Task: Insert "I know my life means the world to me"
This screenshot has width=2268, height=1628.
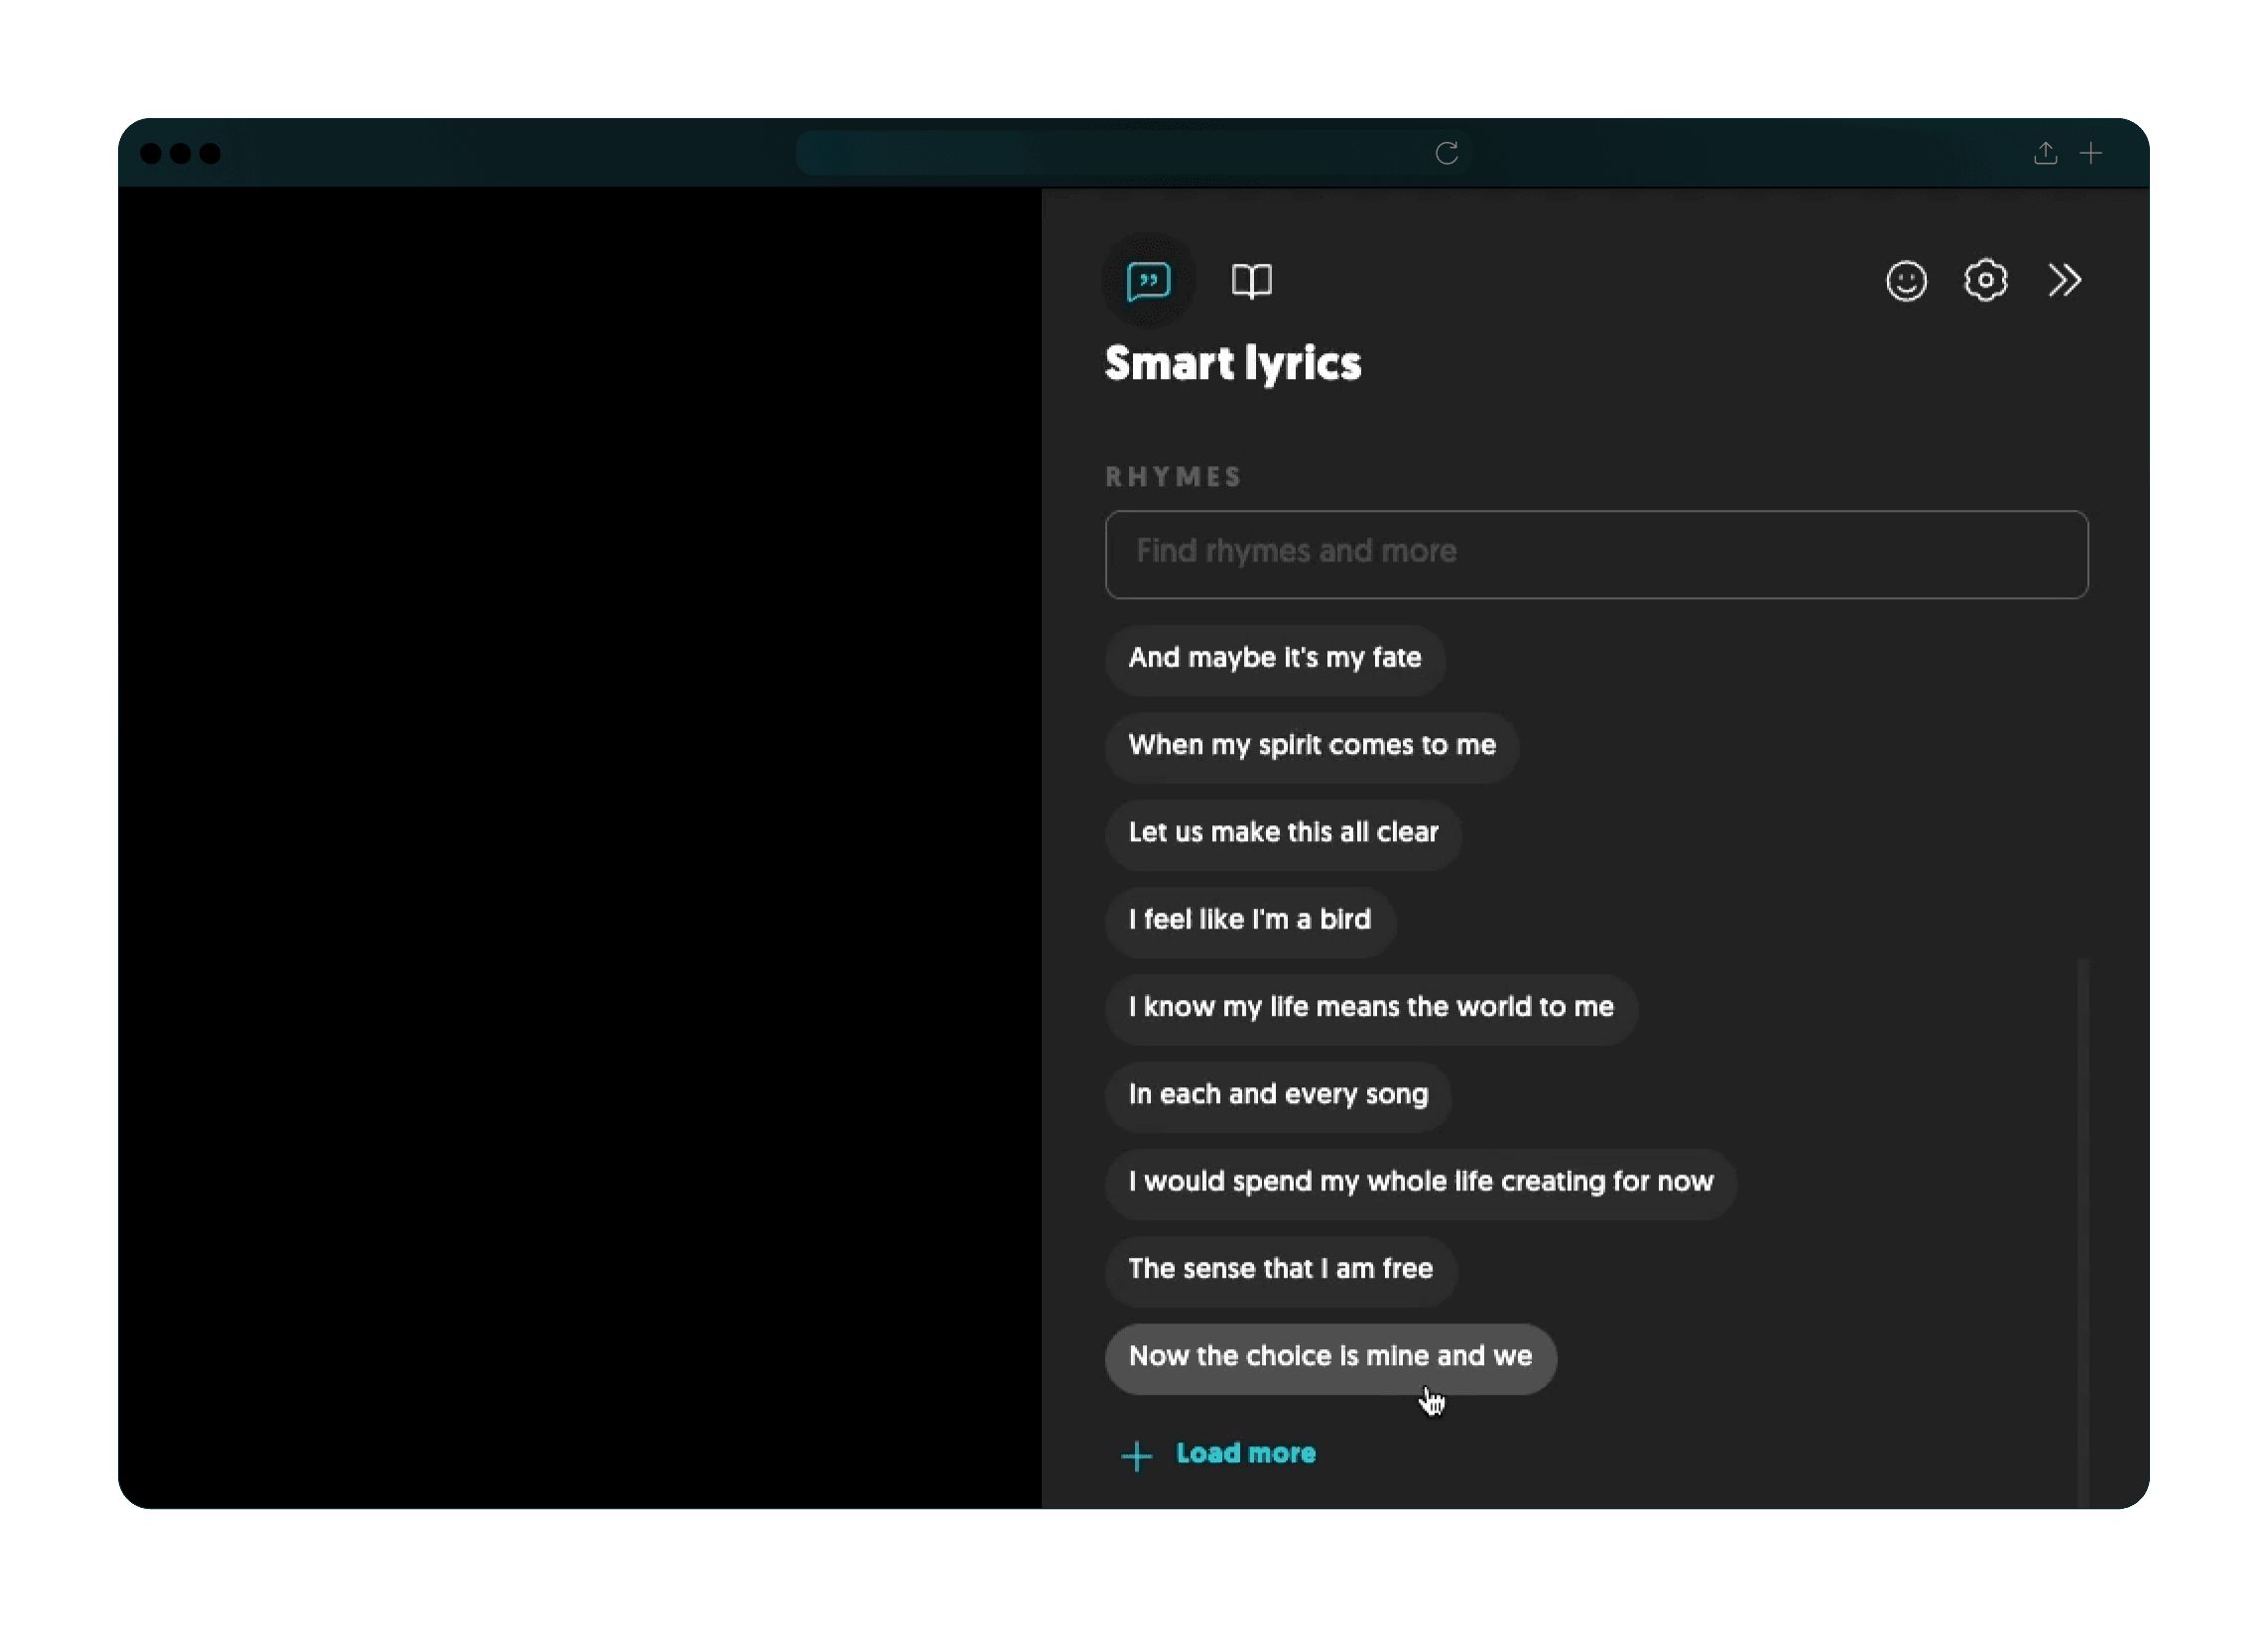Action: point(1370,1007)
